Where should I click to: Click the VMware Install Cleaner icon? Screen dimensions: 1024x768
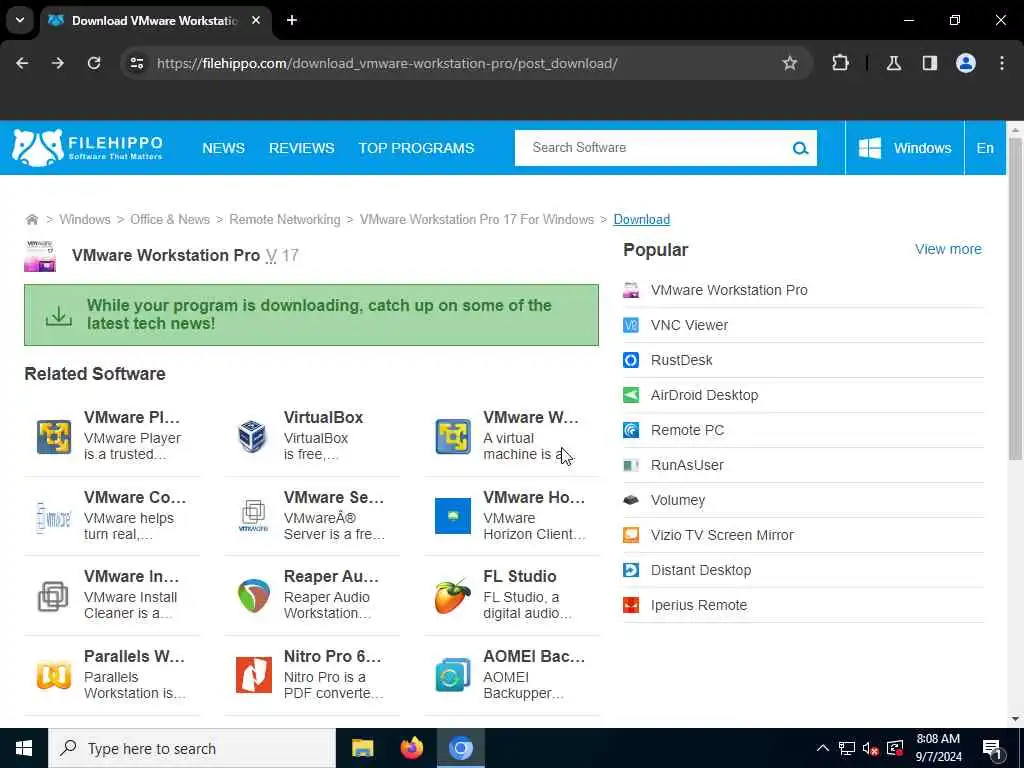click(x=54, y=596)
